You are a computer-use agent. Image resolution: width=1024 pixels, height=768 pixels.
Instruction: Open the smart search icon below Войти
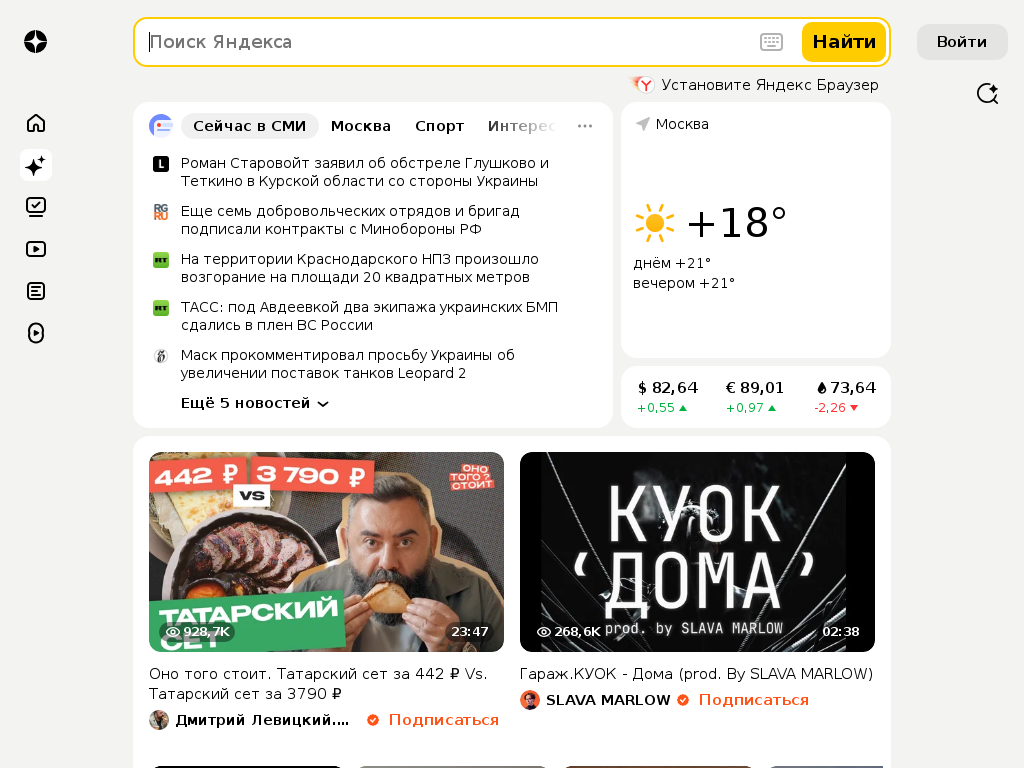(987, 93)
